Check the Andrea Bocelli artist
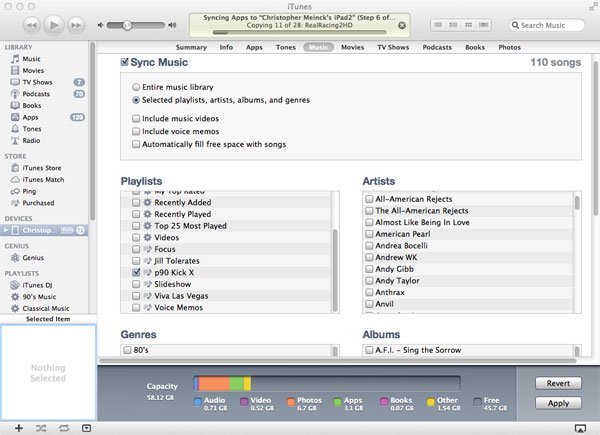Image resolution: width=600 pixels, height=435 pixels. (369, 246)
